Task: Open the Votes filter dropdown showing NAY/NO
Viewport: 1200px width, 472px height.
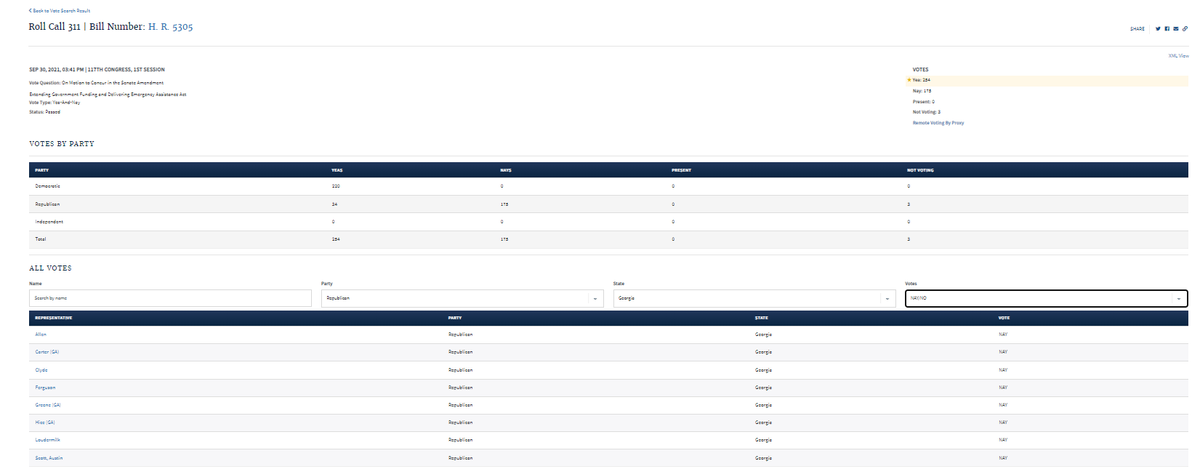Action: pos(1047,298)
